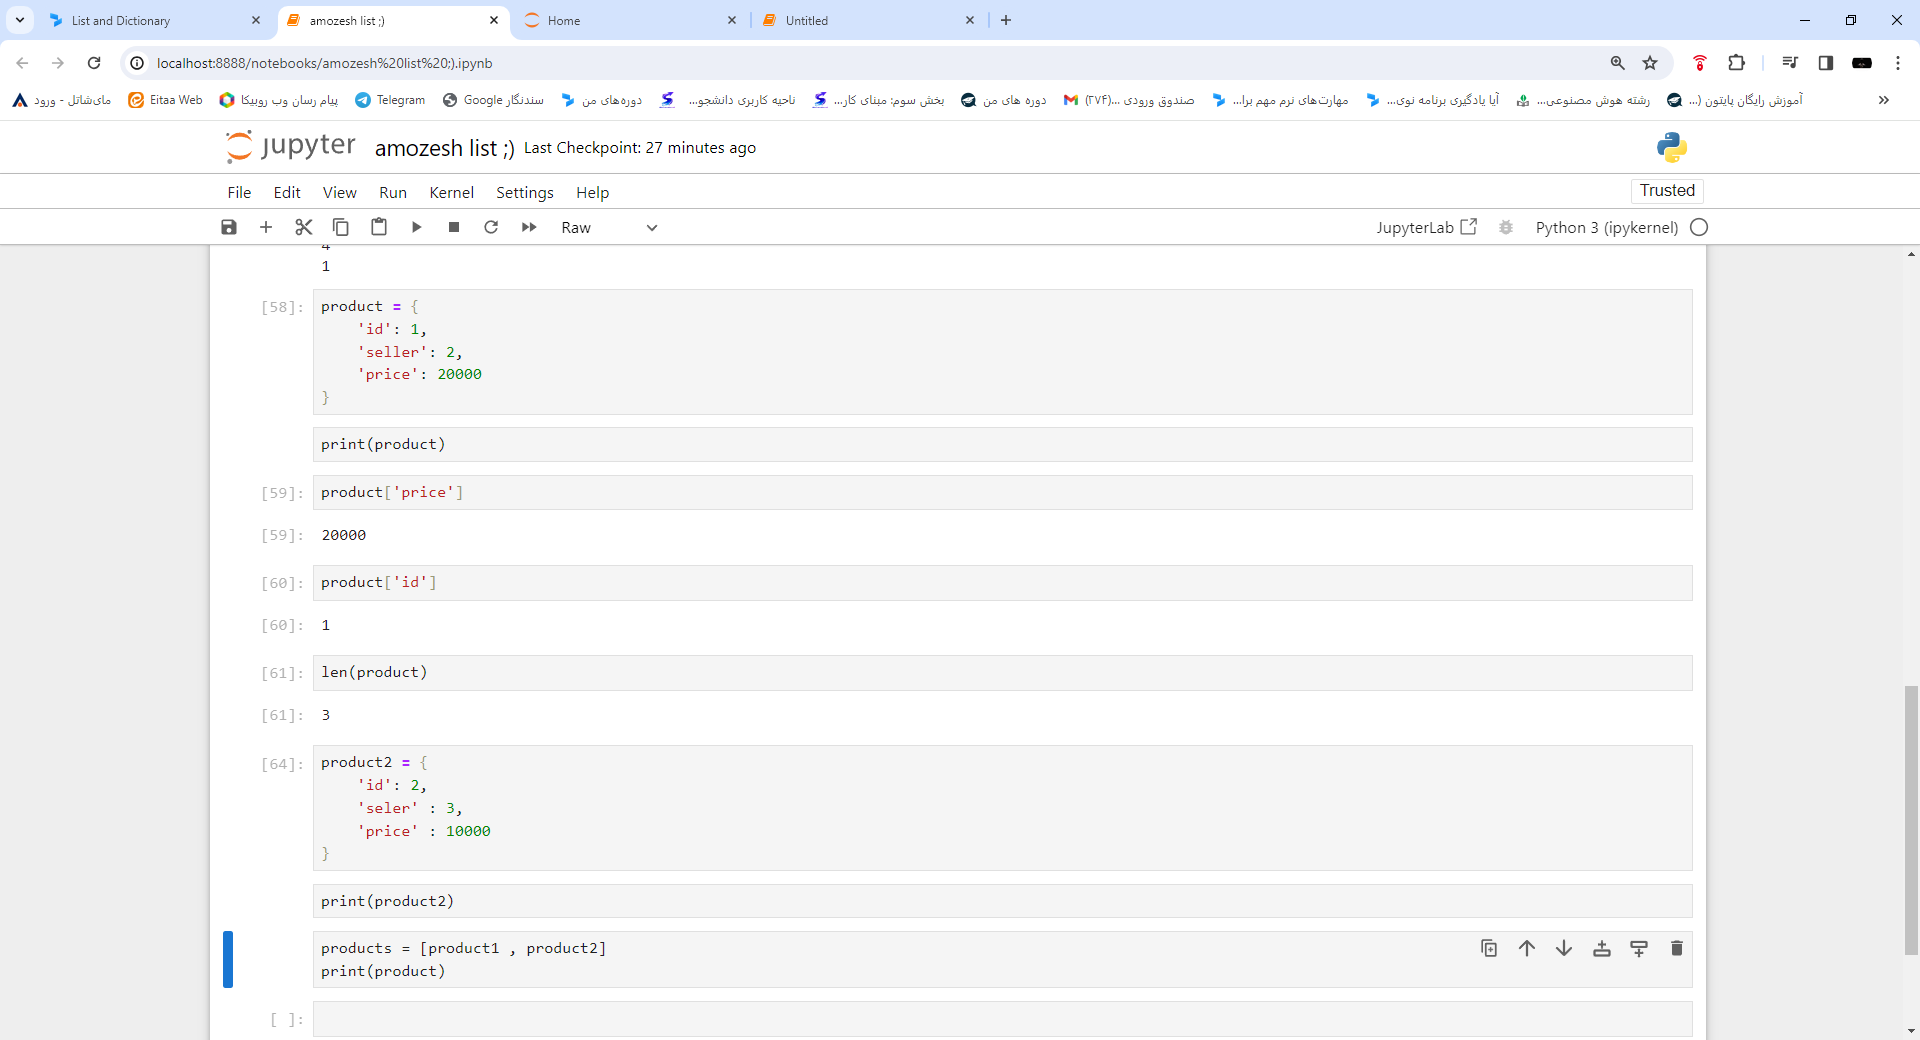Restart kernel and run all cells icon
1920x1040 pixels.
(x=529, y=227)
